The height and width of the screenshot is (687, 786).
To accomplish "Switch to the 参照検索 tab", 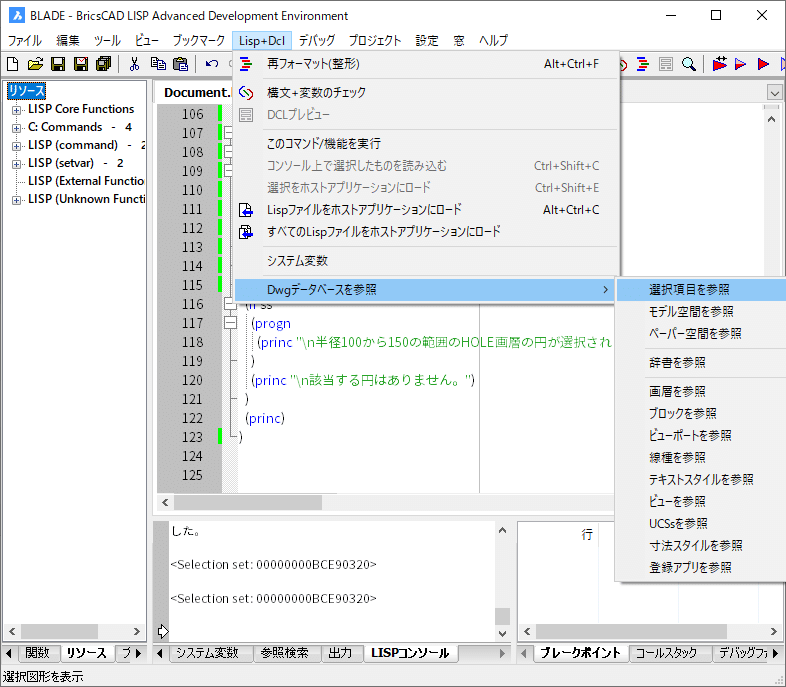I will point(285,653).
